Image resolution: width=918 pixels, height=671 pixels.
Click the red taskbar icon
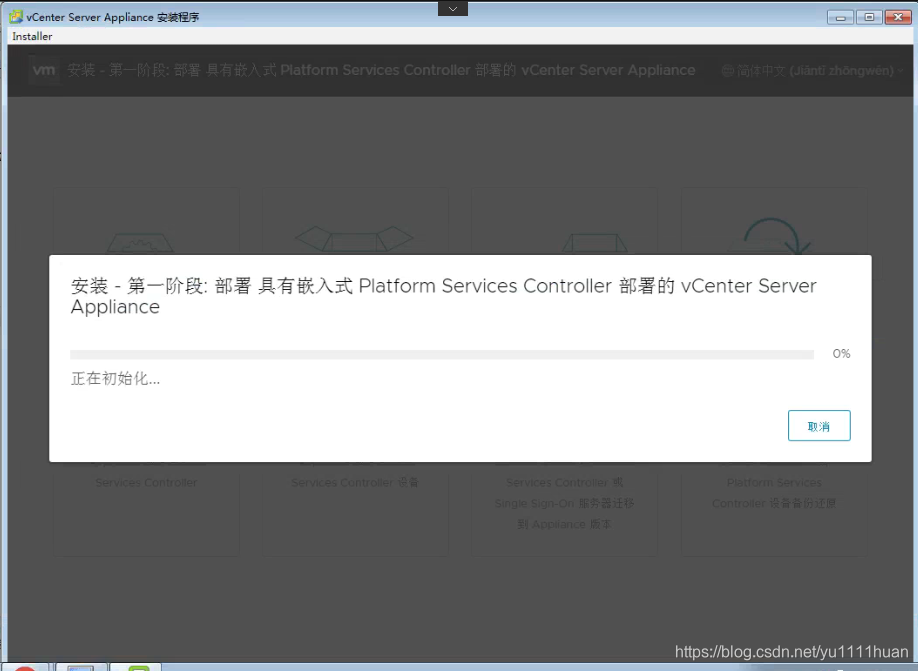[x=25, y=668]
